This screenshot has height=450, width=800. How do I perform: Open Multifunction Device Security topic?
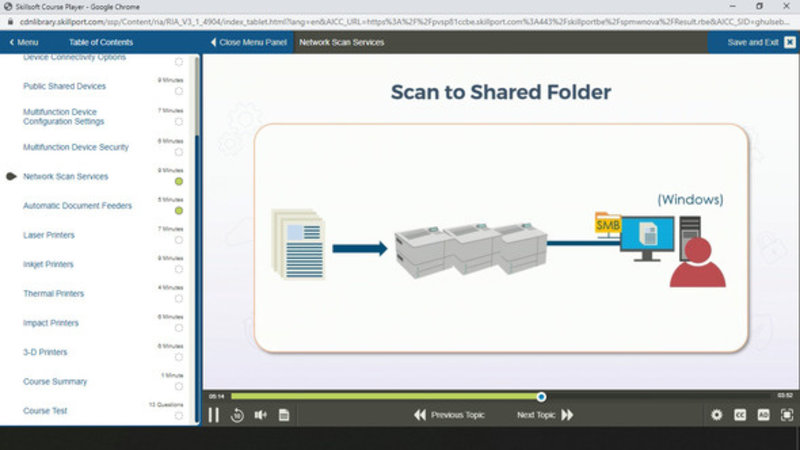76,147
